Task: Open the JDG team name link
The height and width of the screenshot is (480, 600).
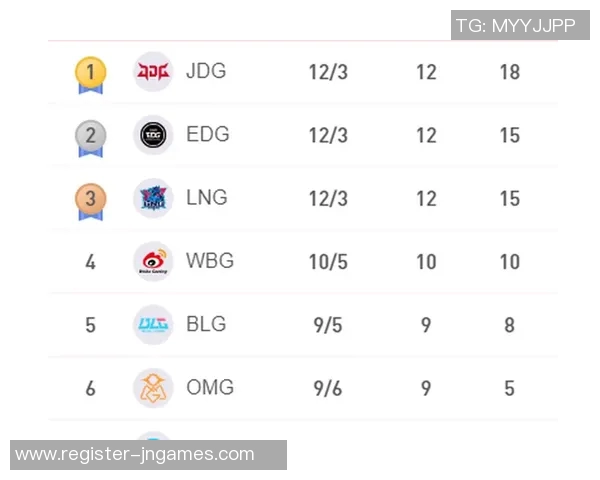Action: tap(206, 72)
